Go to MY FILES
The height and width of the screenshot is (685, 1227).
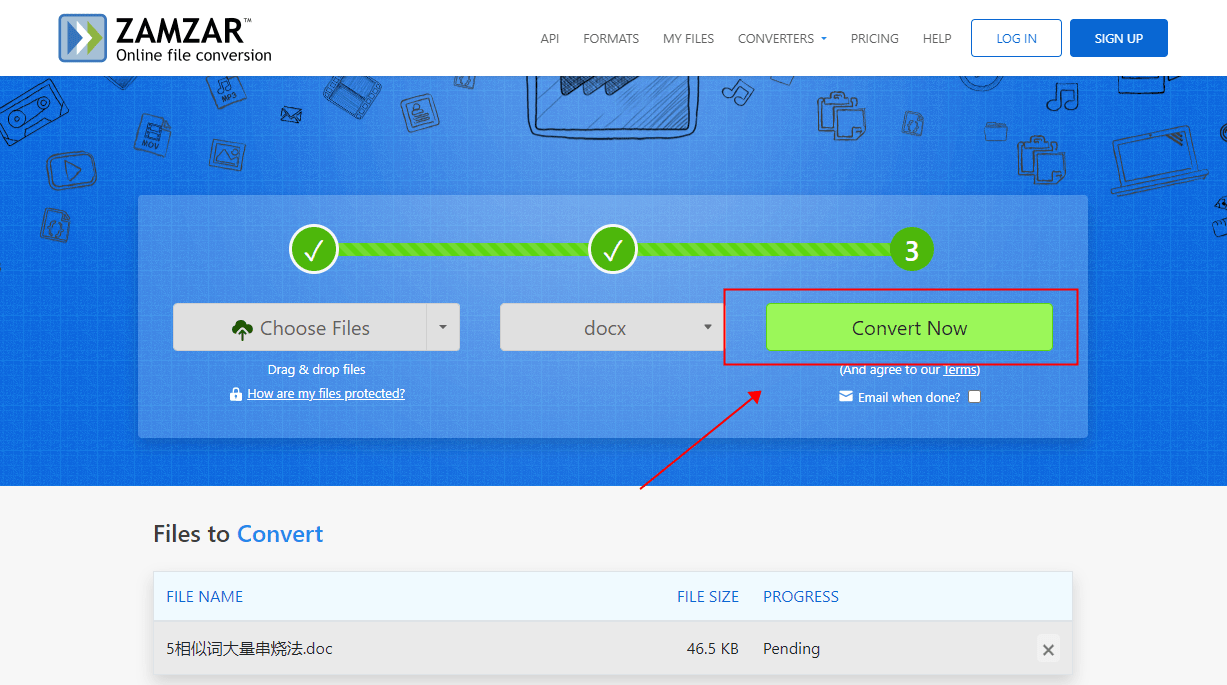[x=688, y=38]
